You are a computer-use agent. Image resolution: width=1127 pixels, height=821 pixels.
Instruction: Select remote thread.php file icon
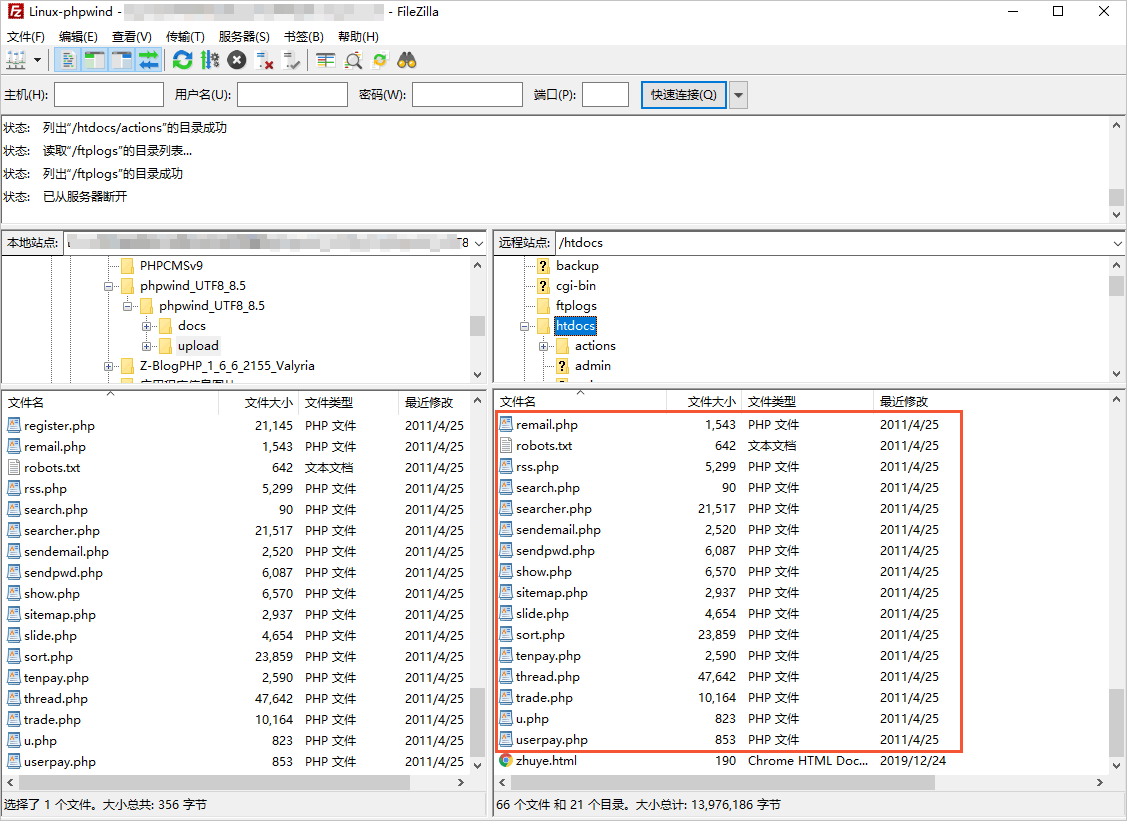[x=506, y=676]
